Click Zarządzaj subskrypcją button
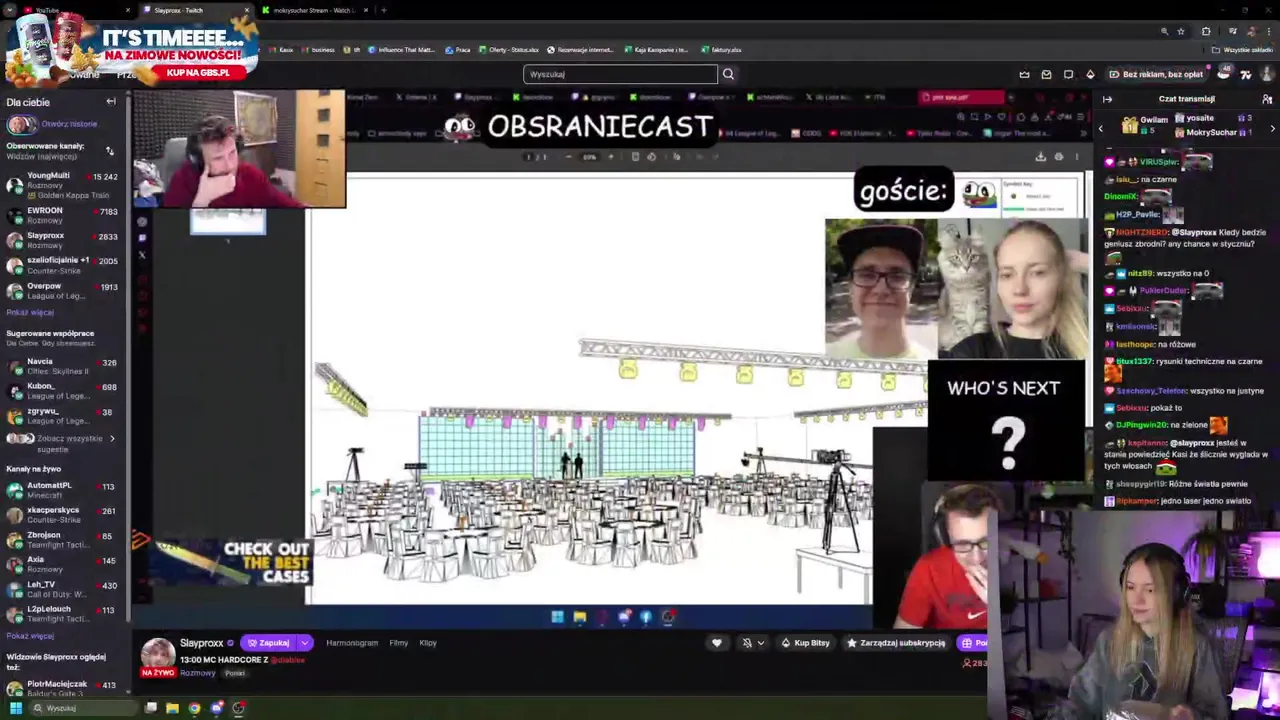The width and height of the screenshot is (1280, 720). pos(895,643)
